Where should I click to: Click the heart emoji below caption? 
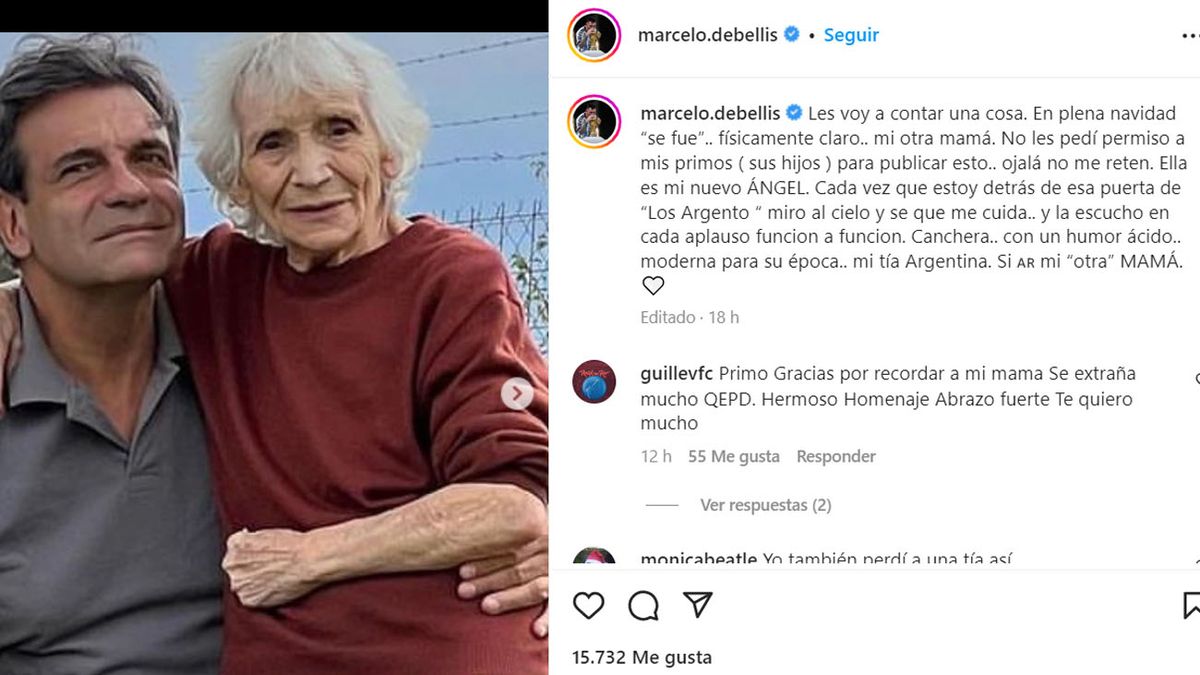click(653, 286)
